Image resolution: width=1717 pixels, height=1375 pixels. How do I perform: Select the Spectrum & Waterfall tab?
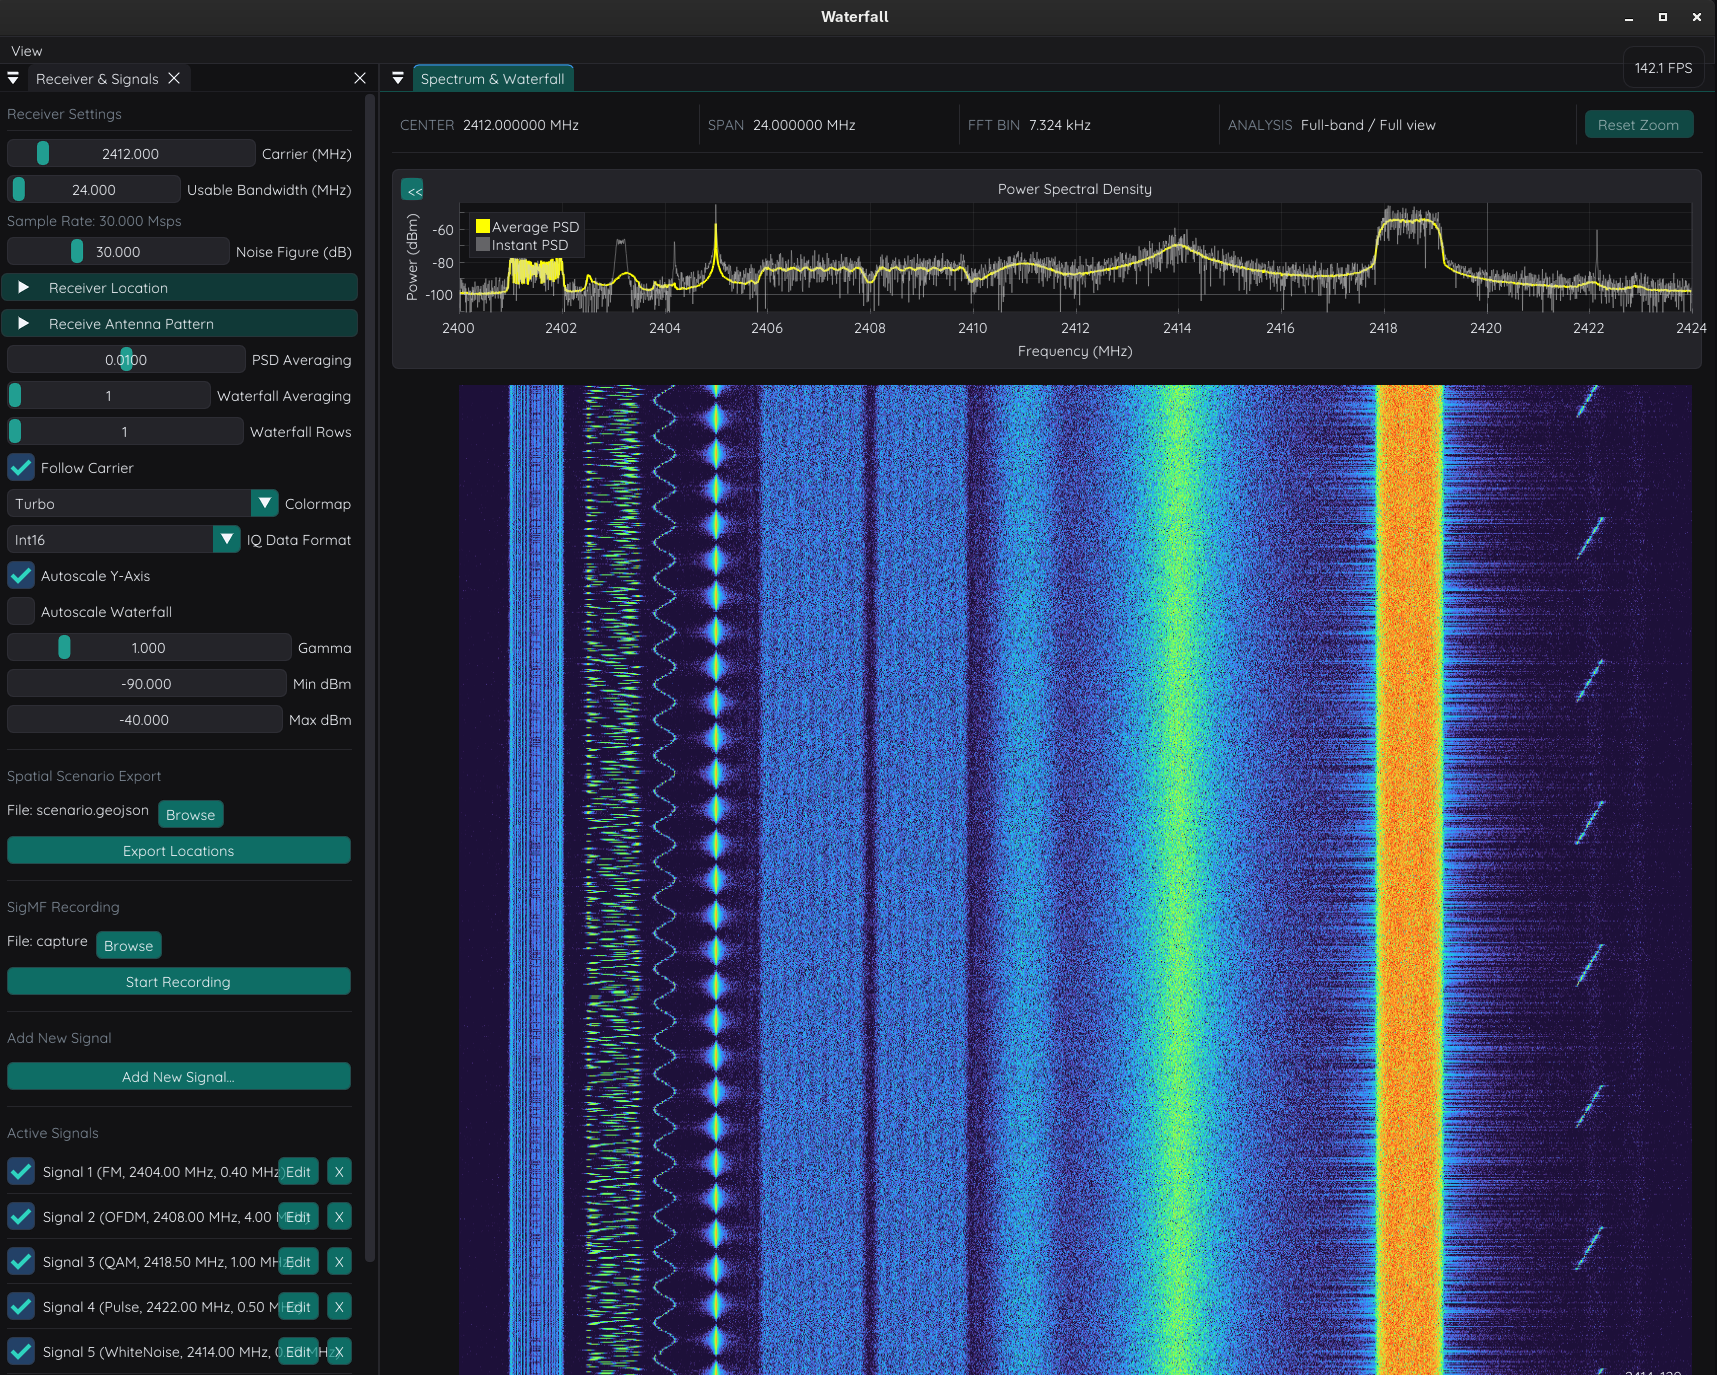[493, 79]
